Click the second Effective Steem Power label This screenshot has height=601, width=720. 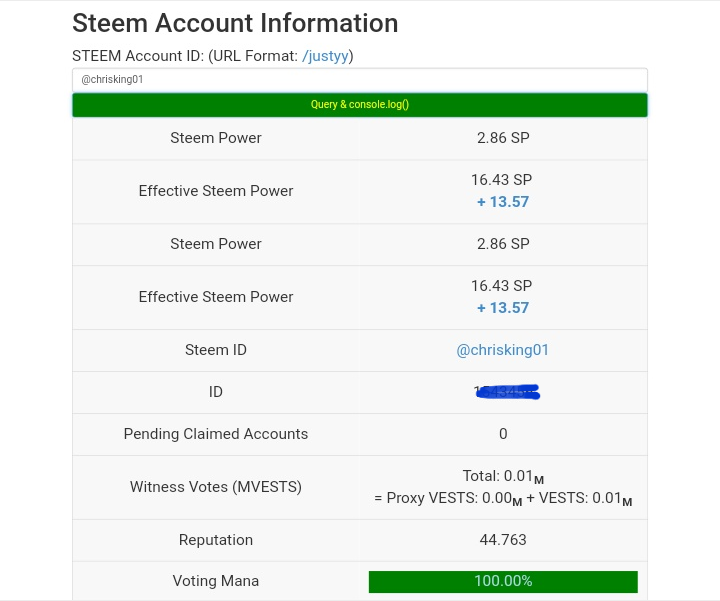click(216, 297)
